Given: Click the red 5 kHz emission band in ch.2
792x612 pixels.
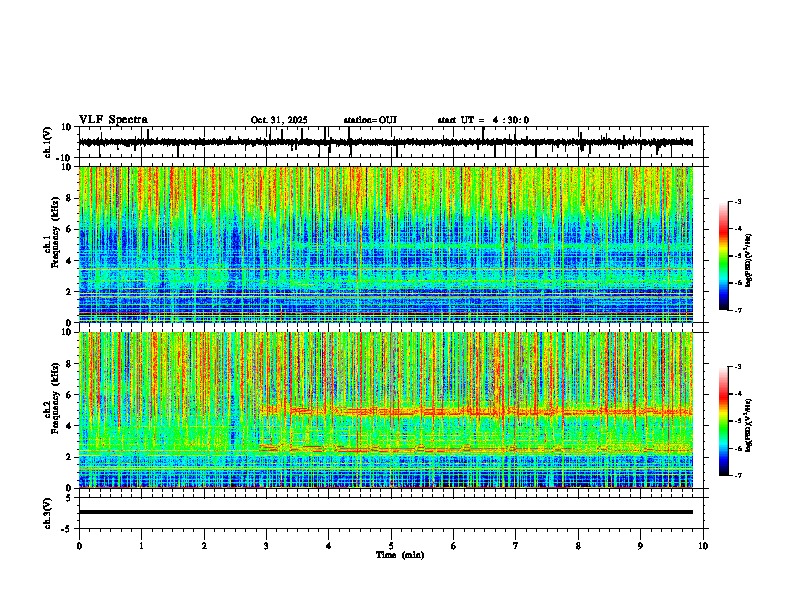Looking at the screenshot, I should 475,412.
